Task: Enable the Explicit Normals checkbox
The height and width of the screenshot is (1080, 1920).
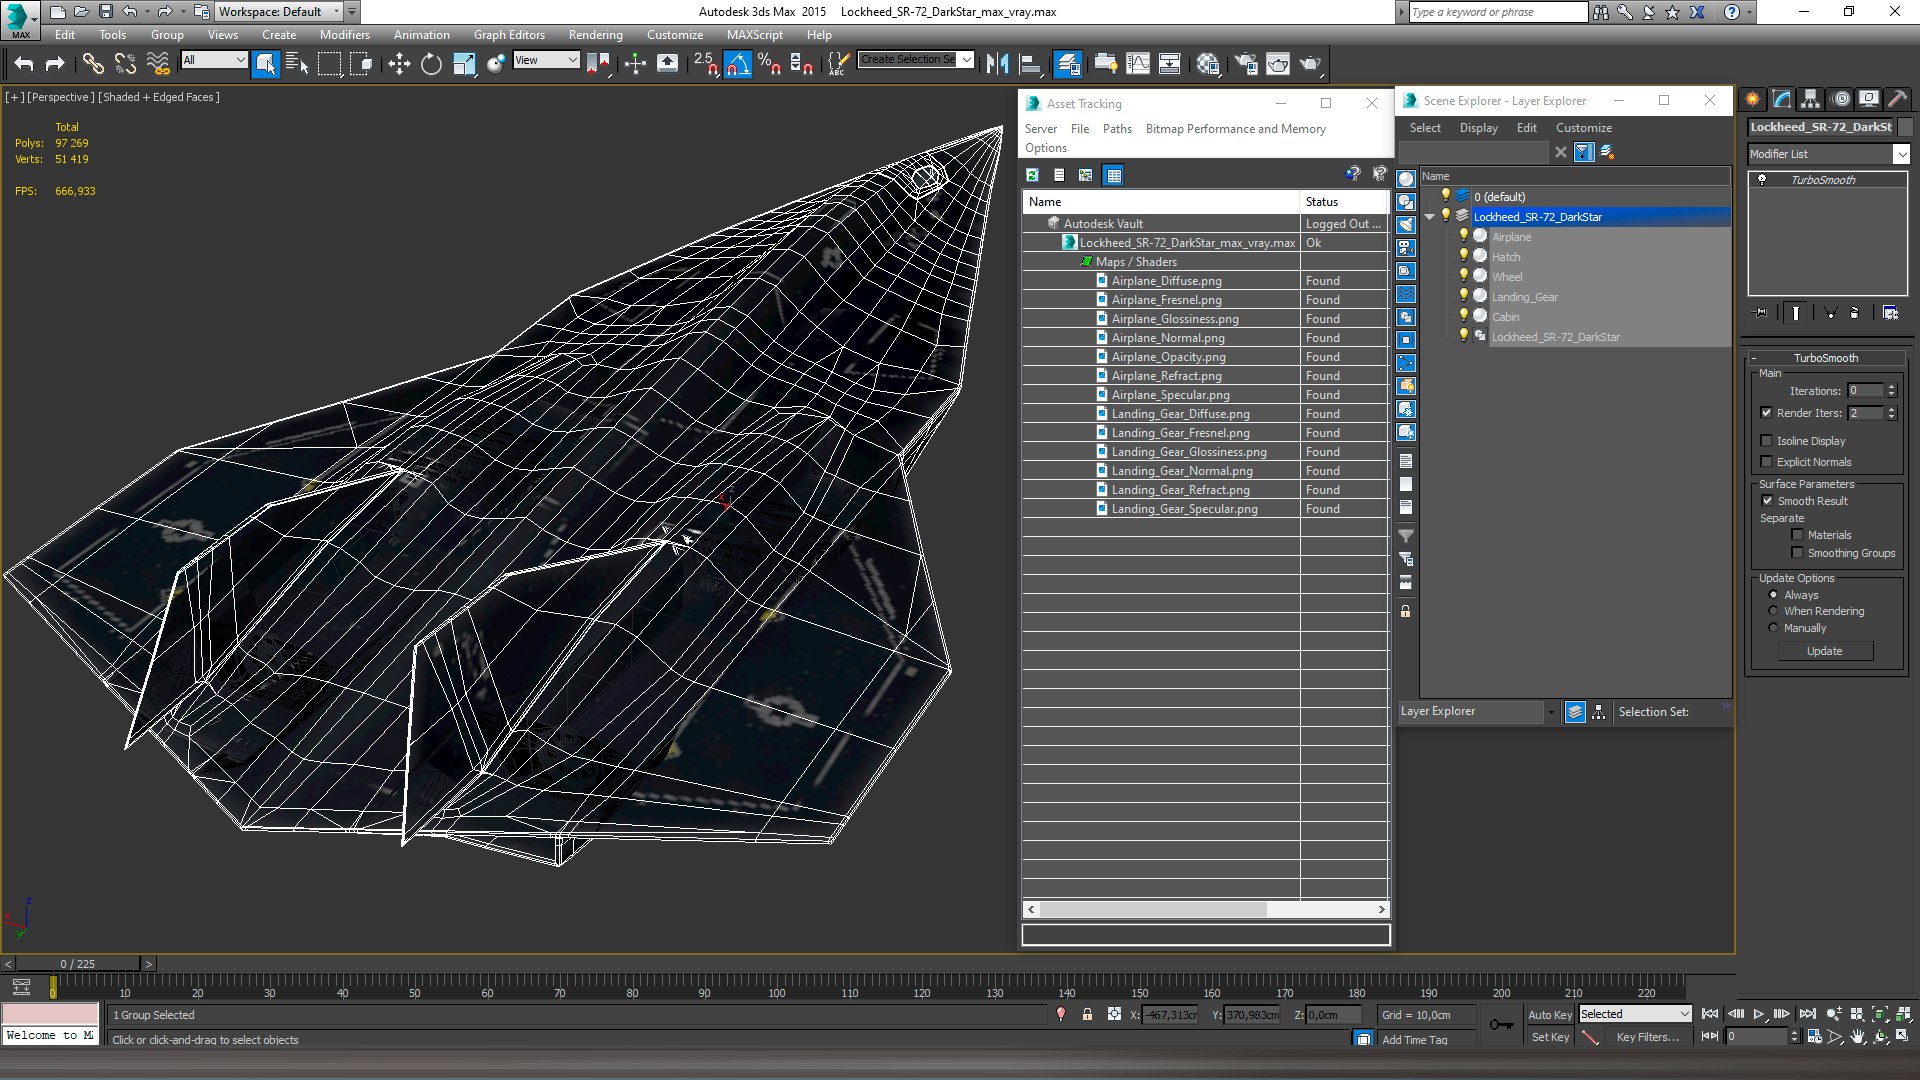Action: tap(1767, 462)
